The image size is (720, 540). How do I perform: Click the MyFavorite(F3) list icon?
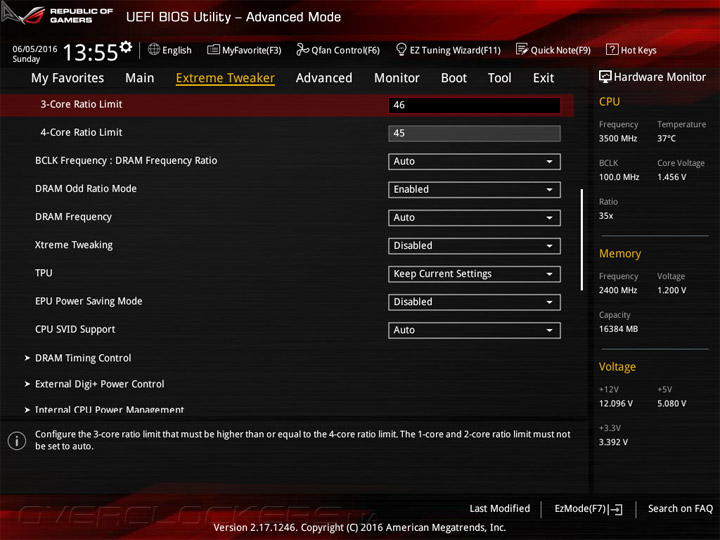[213, 50]
